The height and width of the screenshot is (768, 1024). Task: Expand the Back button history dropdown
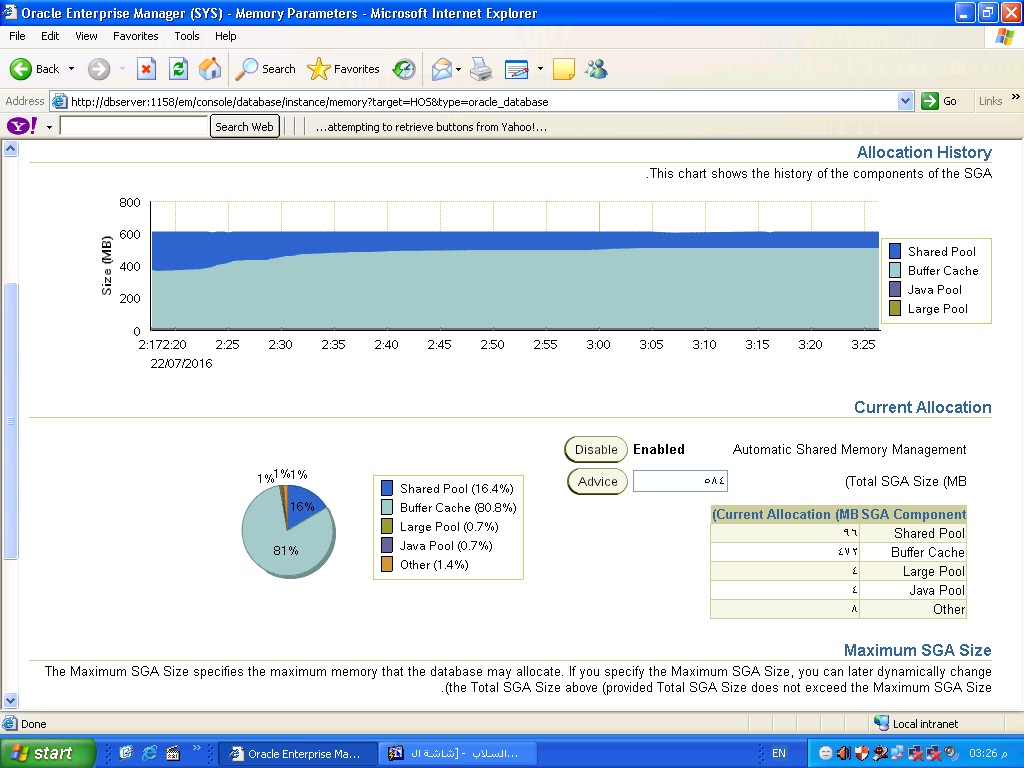[71, 69]
